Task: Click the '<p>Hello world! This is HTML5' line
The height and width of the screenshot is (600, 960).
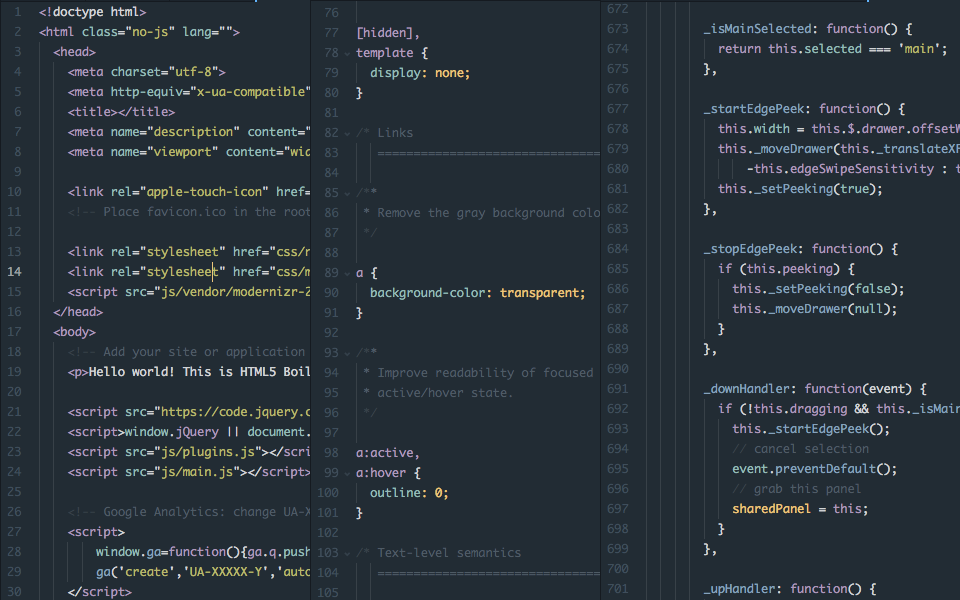Action: tap(189, 372)
